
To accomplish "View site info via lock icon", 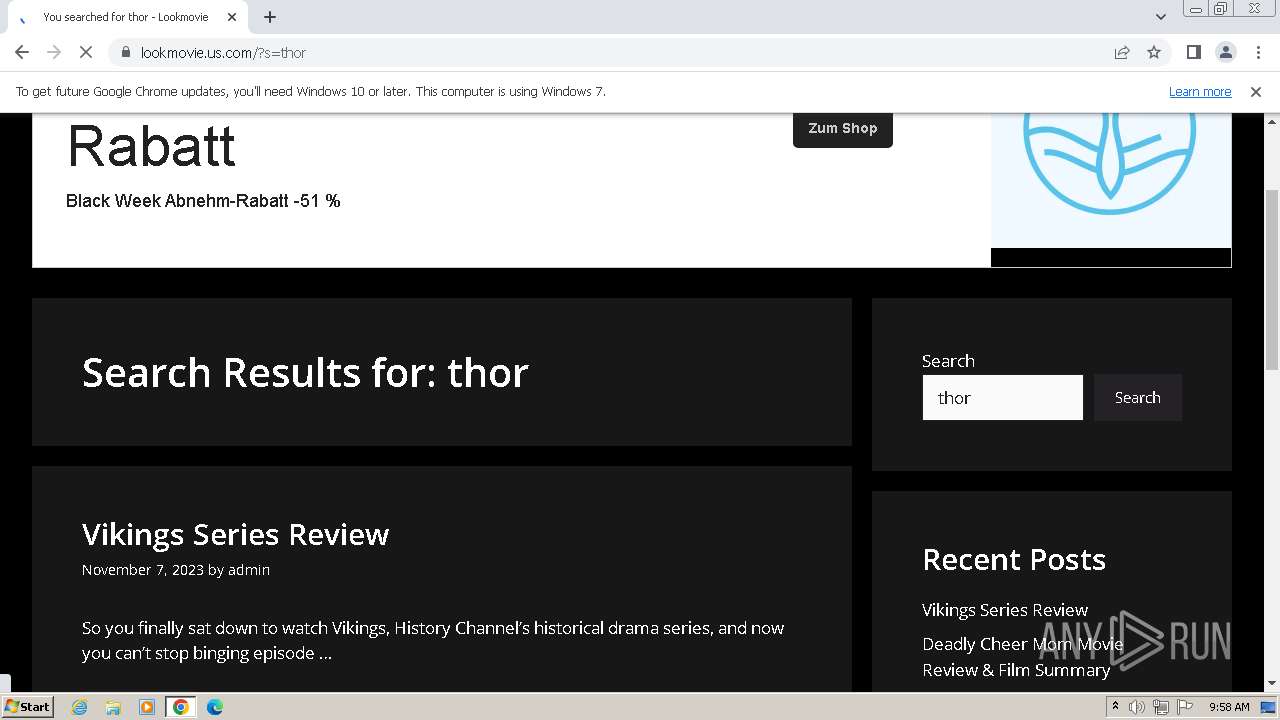I will (125, 52).
